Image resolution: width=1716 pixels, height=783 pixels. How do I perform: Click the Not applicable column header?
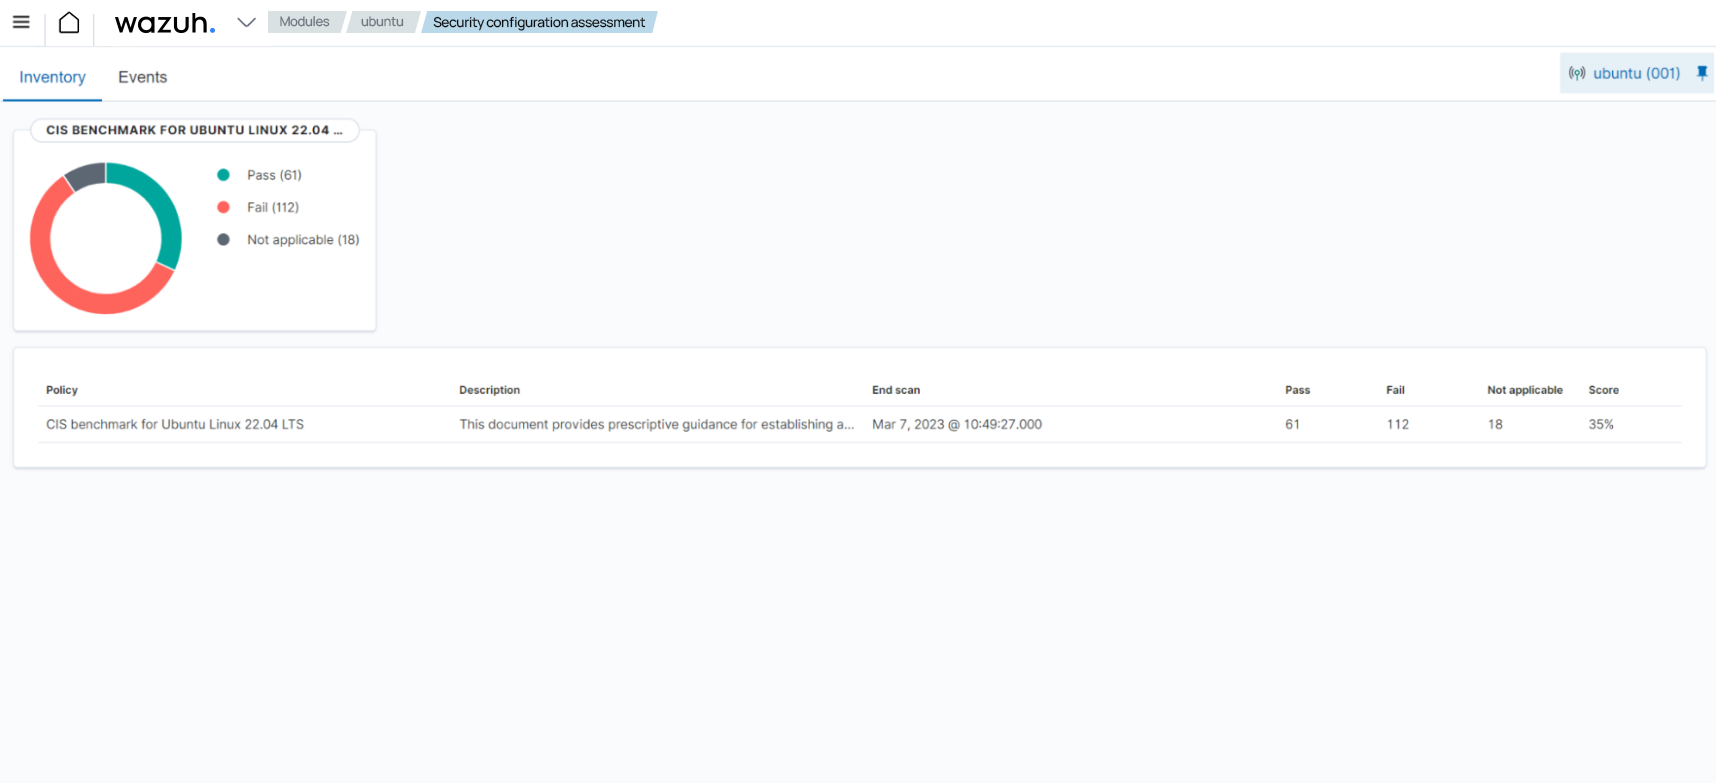[1524, 390]
